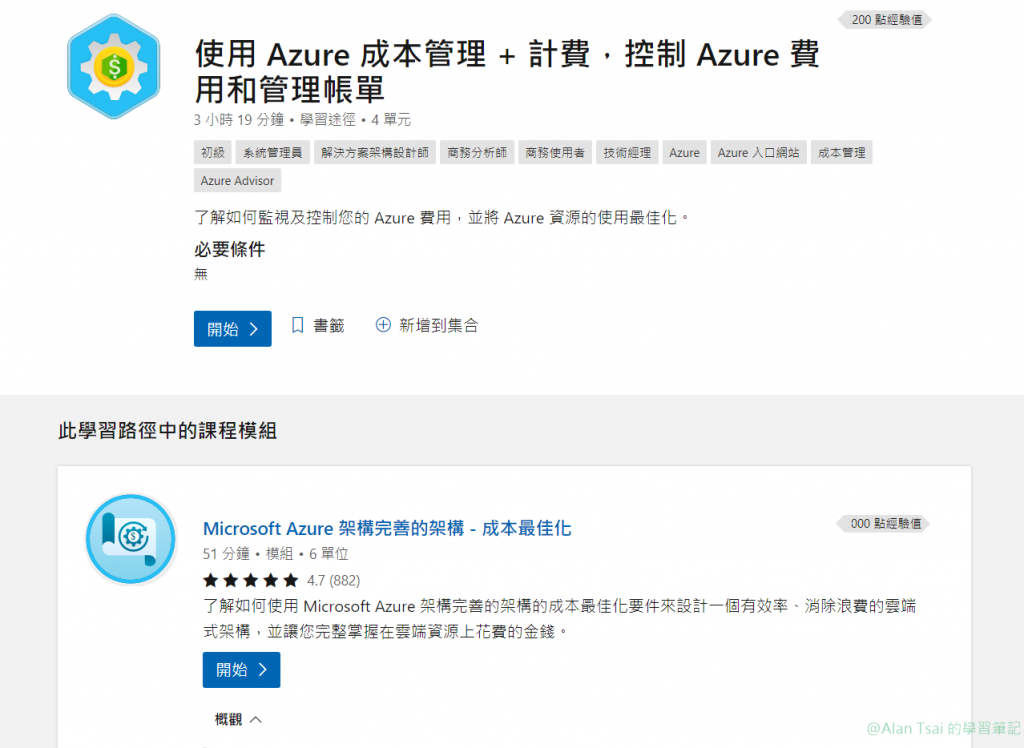Click the Azure 入口網站 tag

click(x=759, y=153)
